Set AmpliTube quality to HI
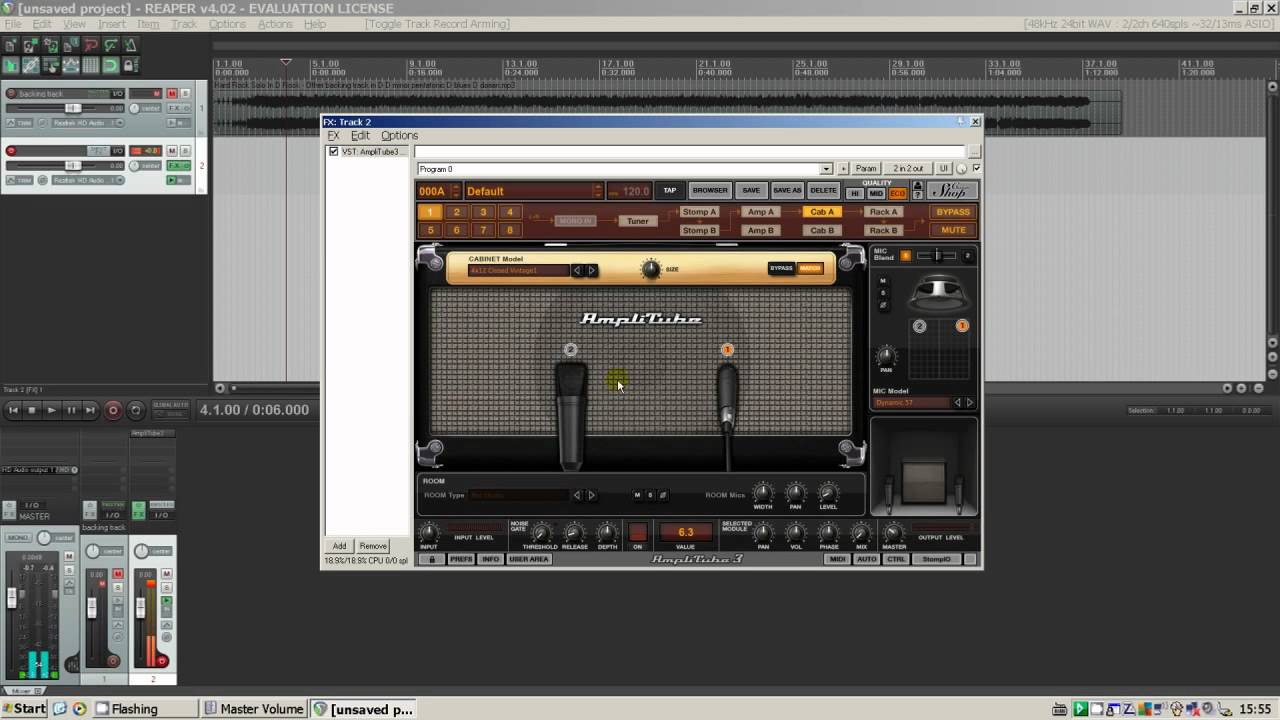The width and height of the screenshot is (1280, 720). [855, 194]
